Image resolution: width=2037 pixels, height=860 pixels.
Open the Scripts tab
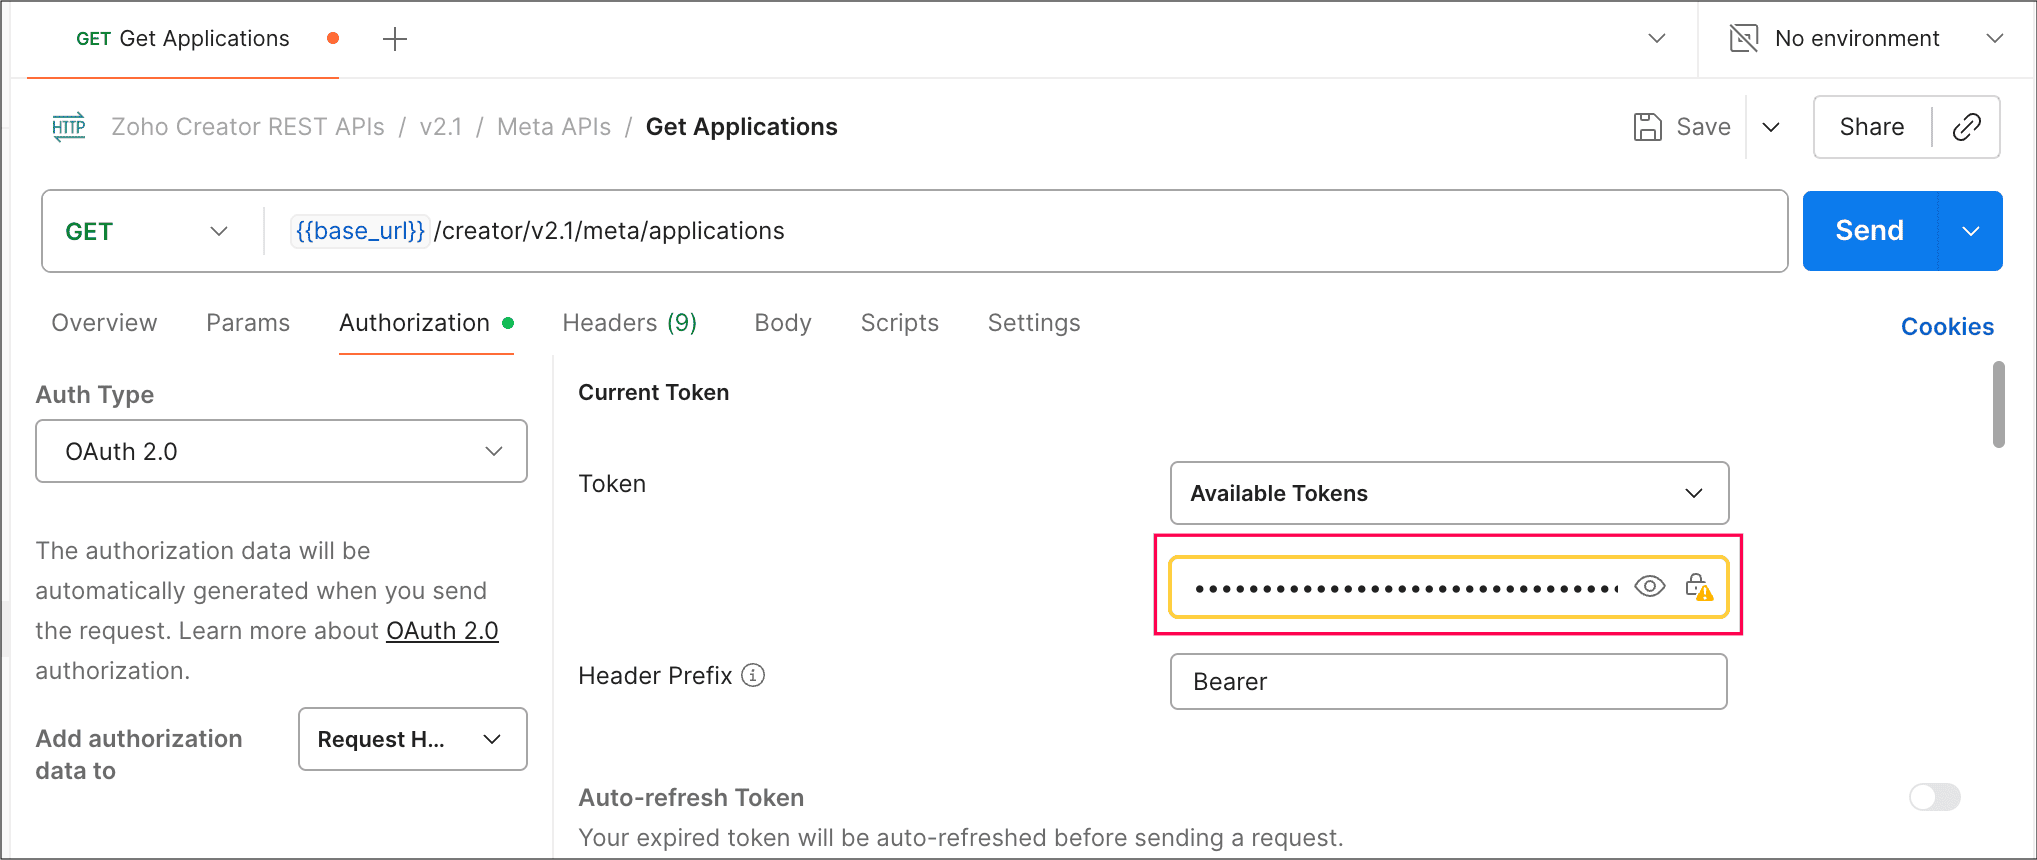[x=899, y=323]
